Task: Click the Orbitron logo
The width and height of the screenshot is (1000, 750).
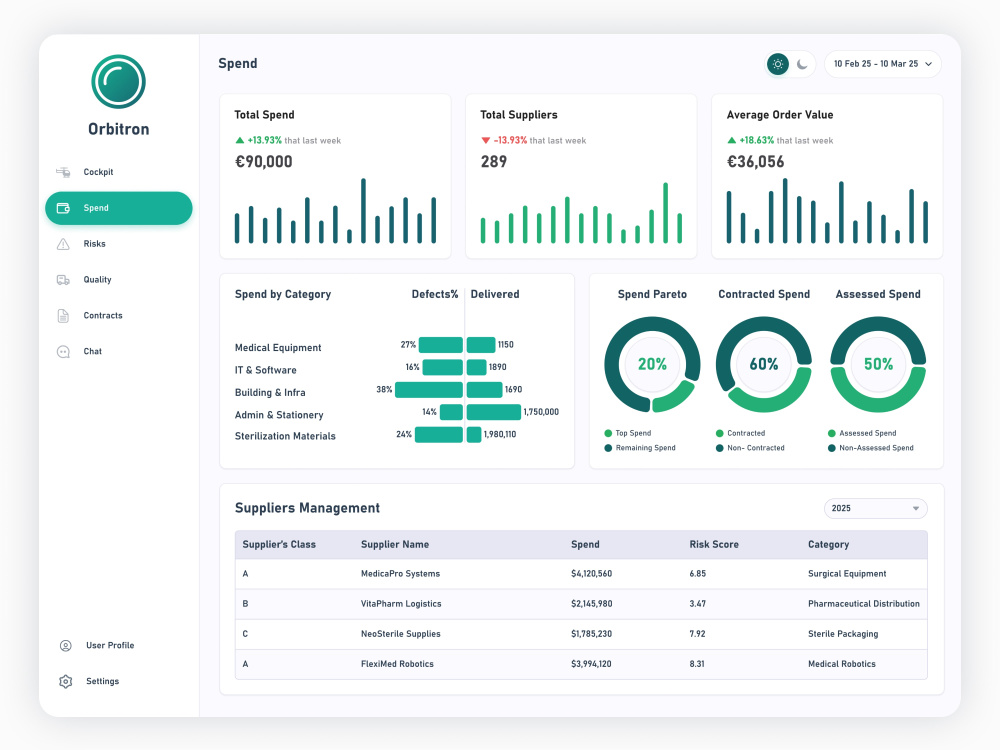Action: pyautogui.click(x=118, y=82)
